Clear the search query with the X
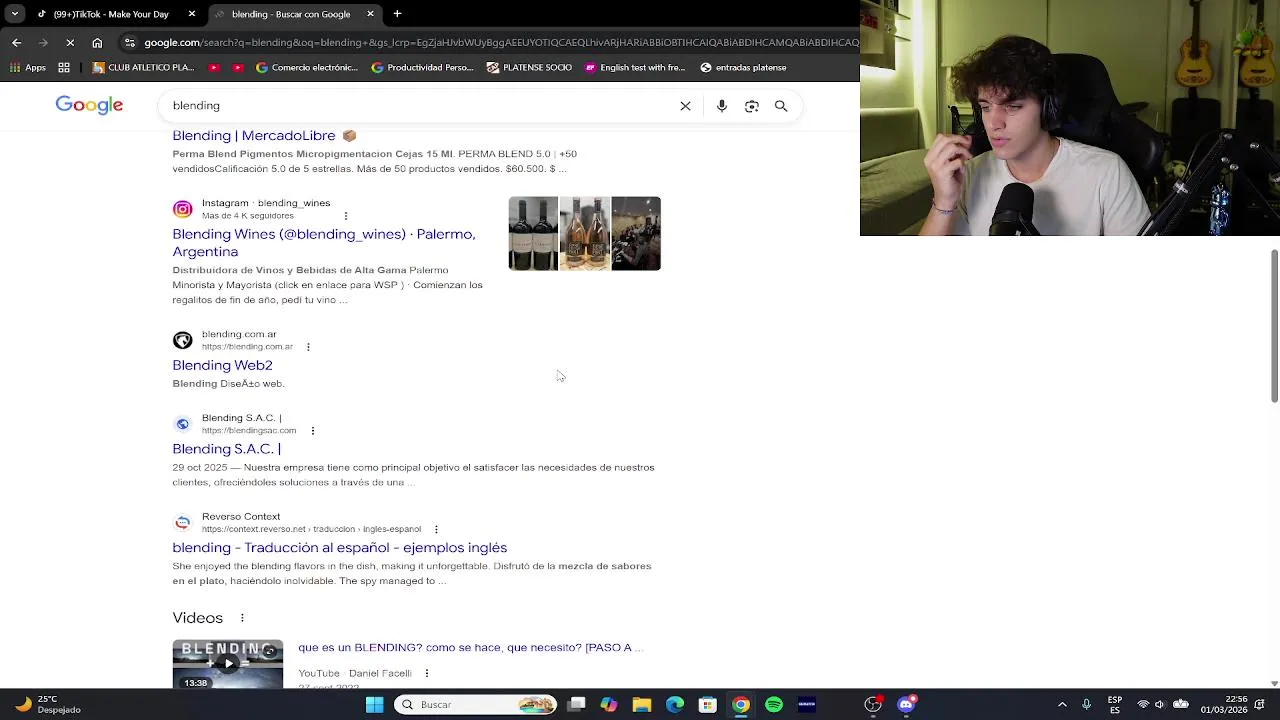The width and height of the screenshot is (1280, 720). click(685, 106)
